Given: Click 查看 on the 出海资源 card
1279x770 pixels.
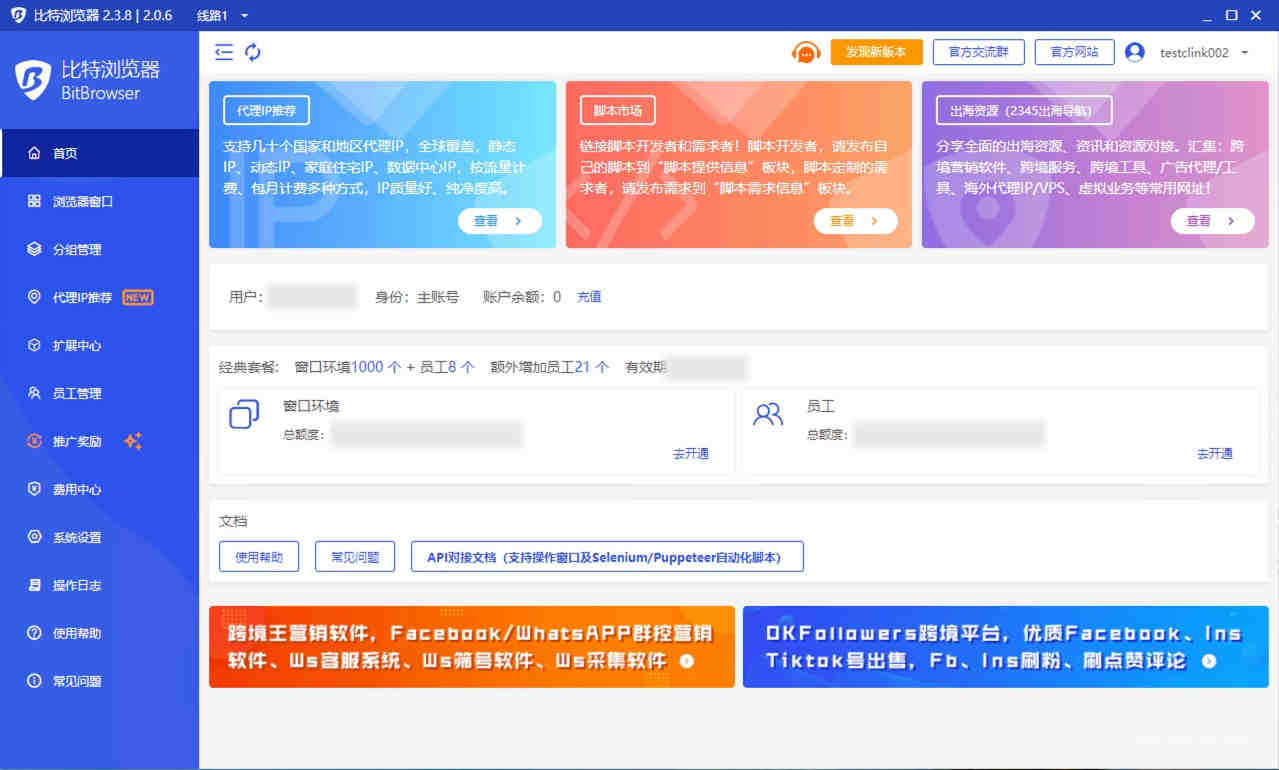Looking at the screenshot, I should tap(1212, 221).
